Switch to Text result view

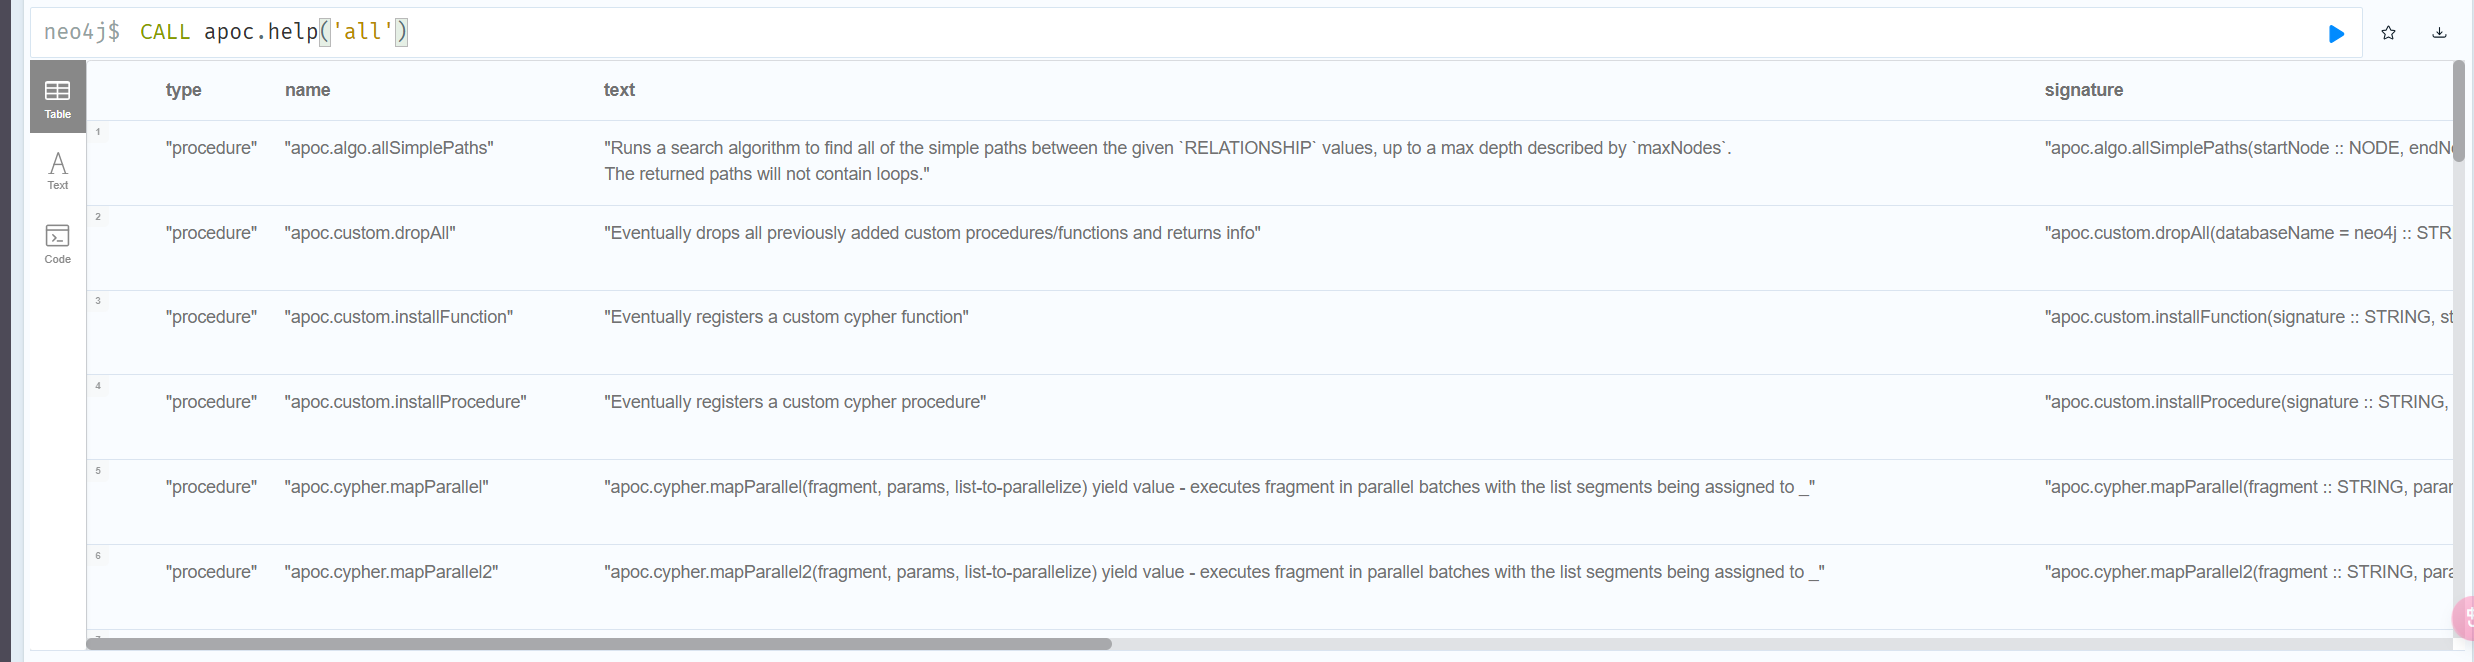(58, 170)
